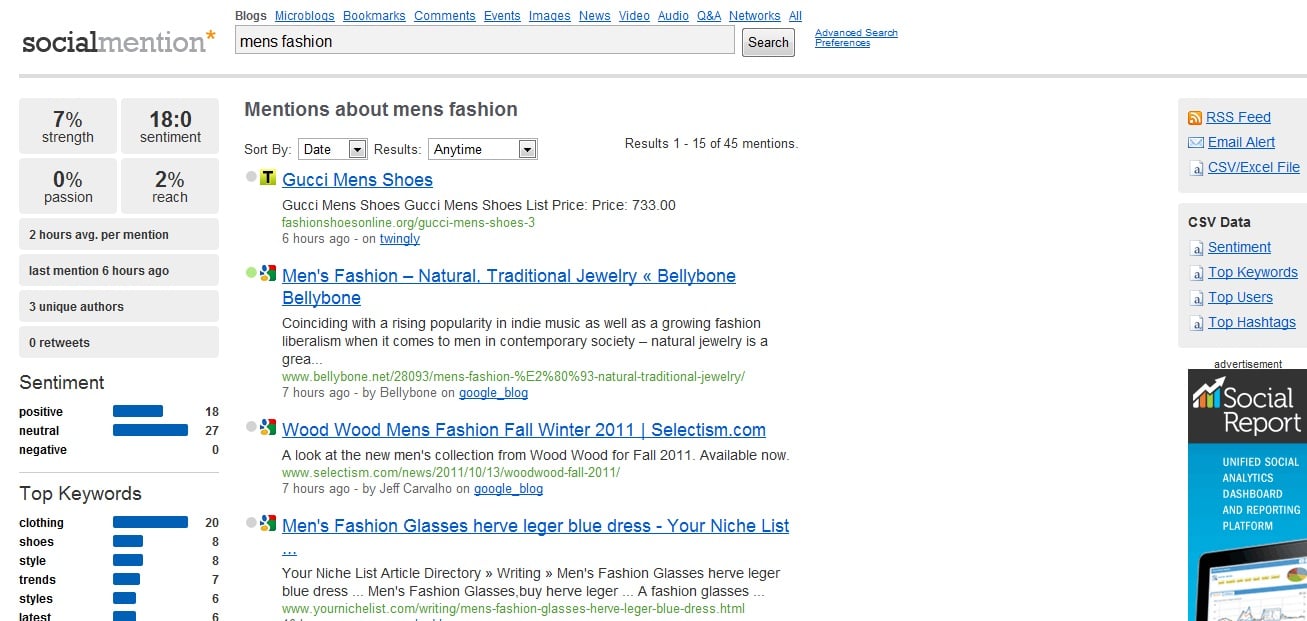
Task: Download the Sentiment CSV data
Action: click(x=1239, y=247)
